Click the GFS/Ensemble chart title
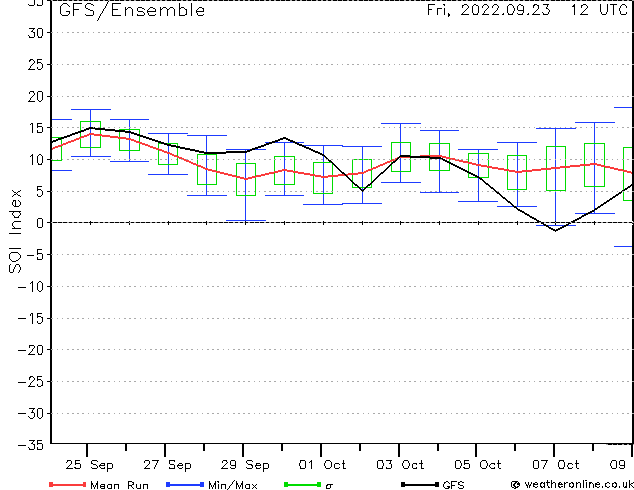The height and width of the screenshot is (490, 634). pyautogui.click(x=132, y=10)
